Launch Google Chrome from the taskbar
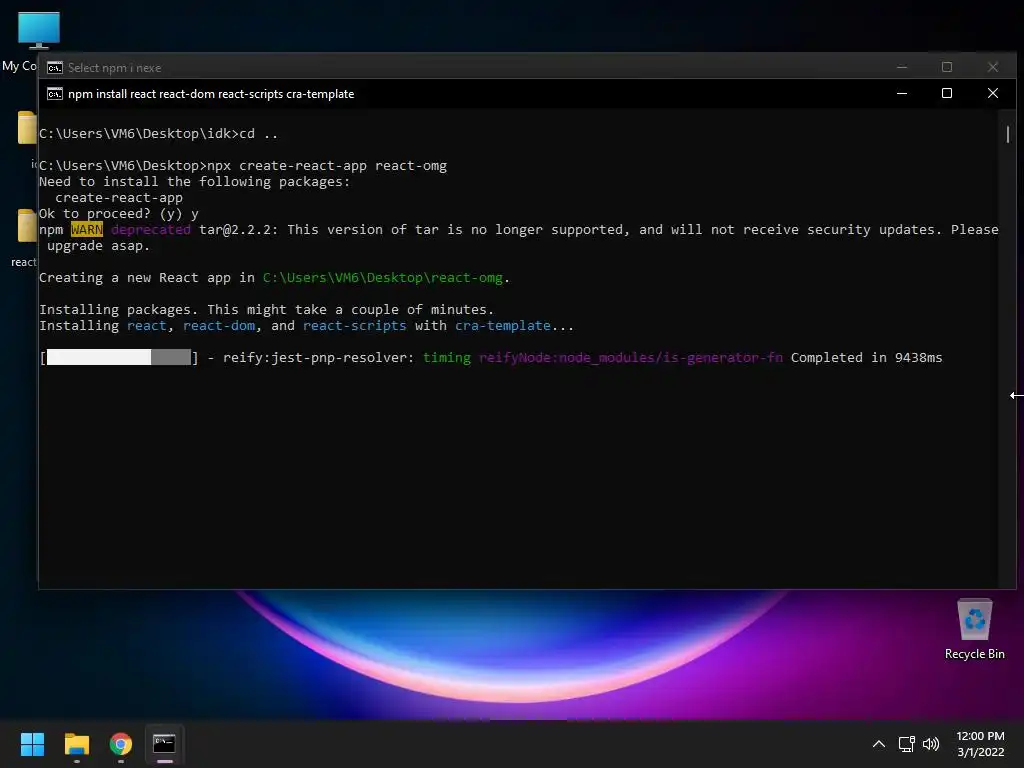1024x768 pixels. 121,744
